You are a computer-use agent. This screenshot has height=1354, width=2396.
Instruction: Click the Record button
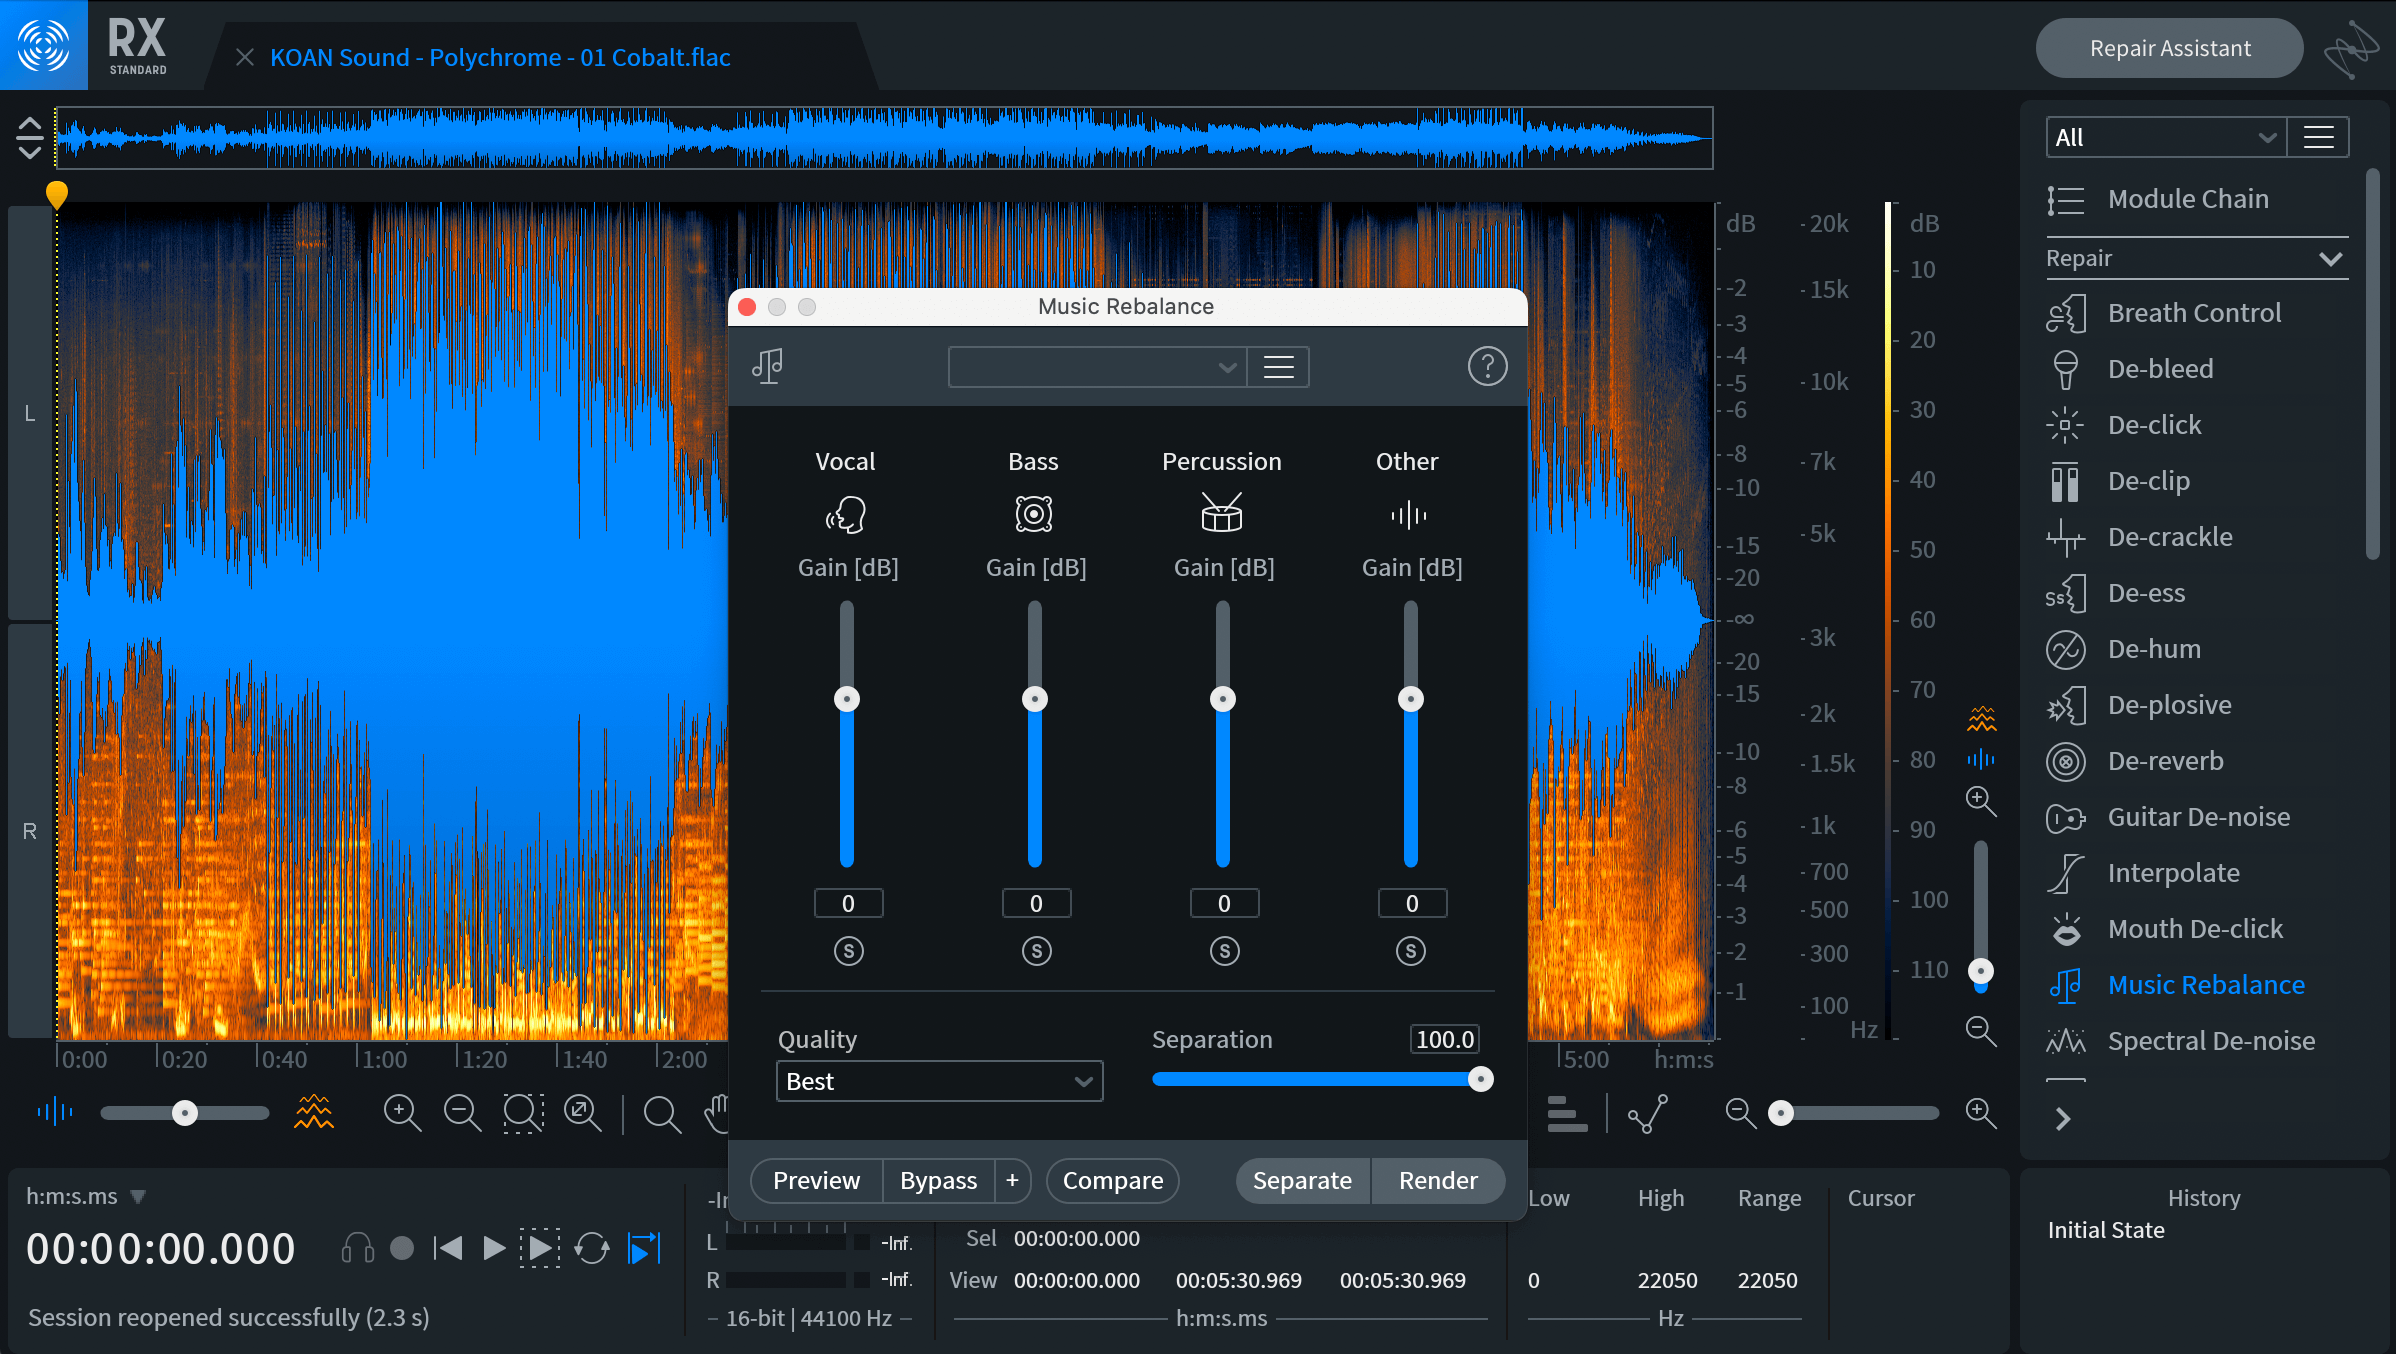pos(402,1248)
